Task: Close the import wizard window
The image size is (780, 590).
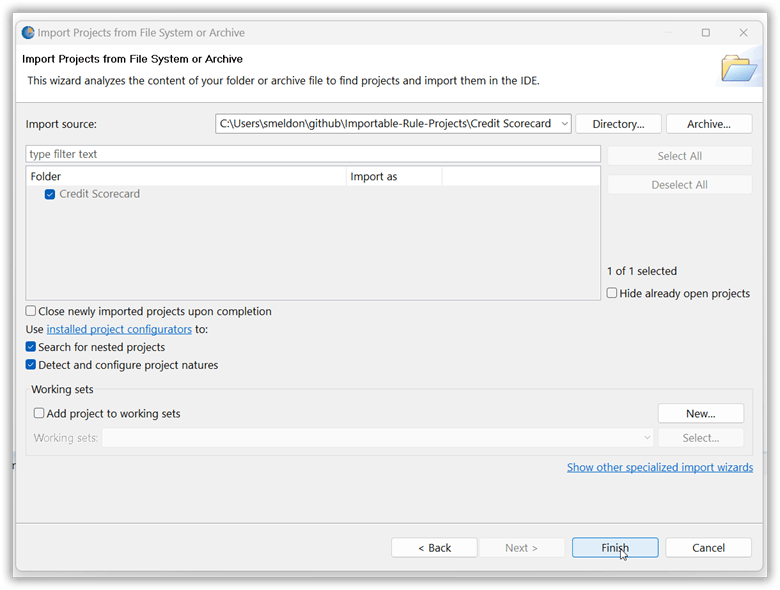Action: click(x=743, y=32)
